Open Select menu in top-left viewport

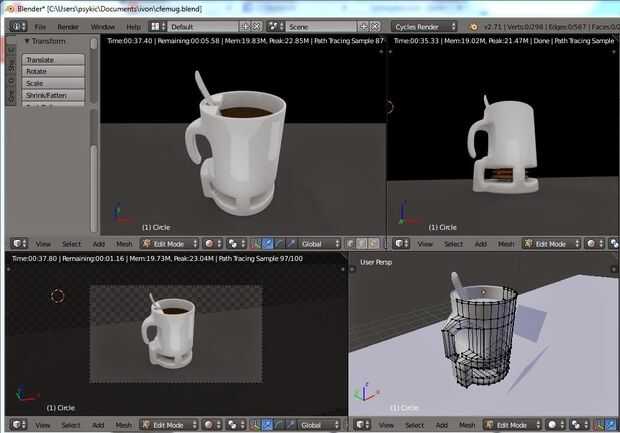(x=71, y=244)
